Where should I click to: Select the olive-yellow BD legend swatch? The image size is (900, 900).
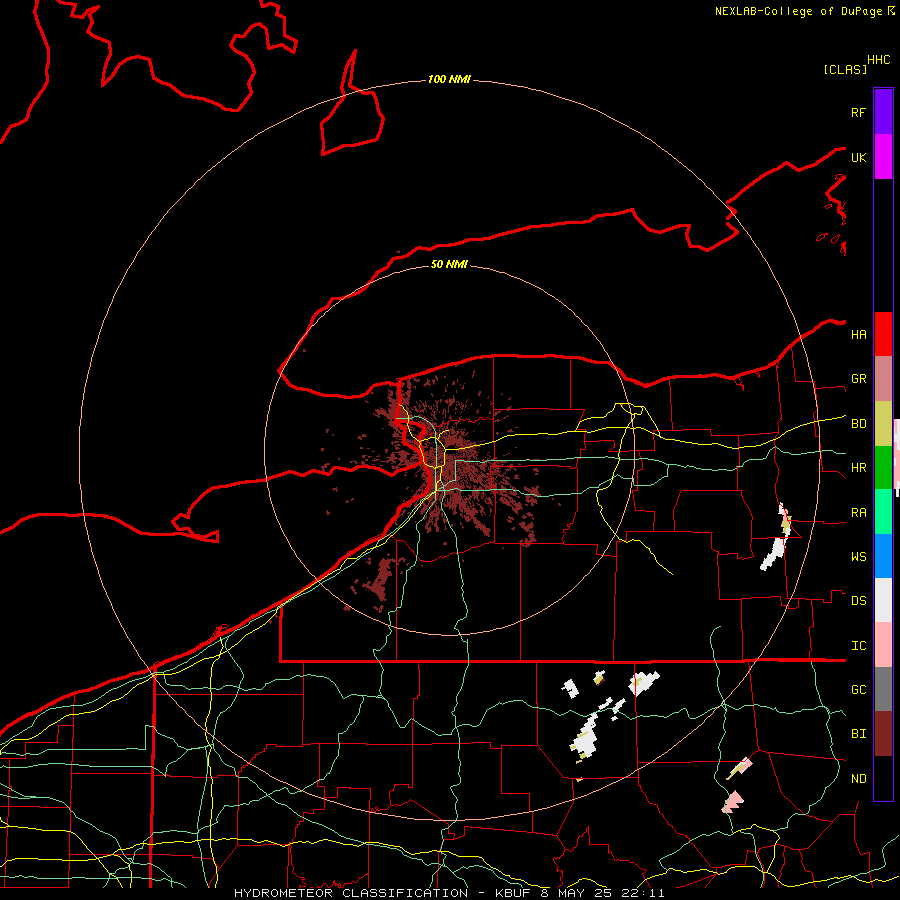point(883,424)
